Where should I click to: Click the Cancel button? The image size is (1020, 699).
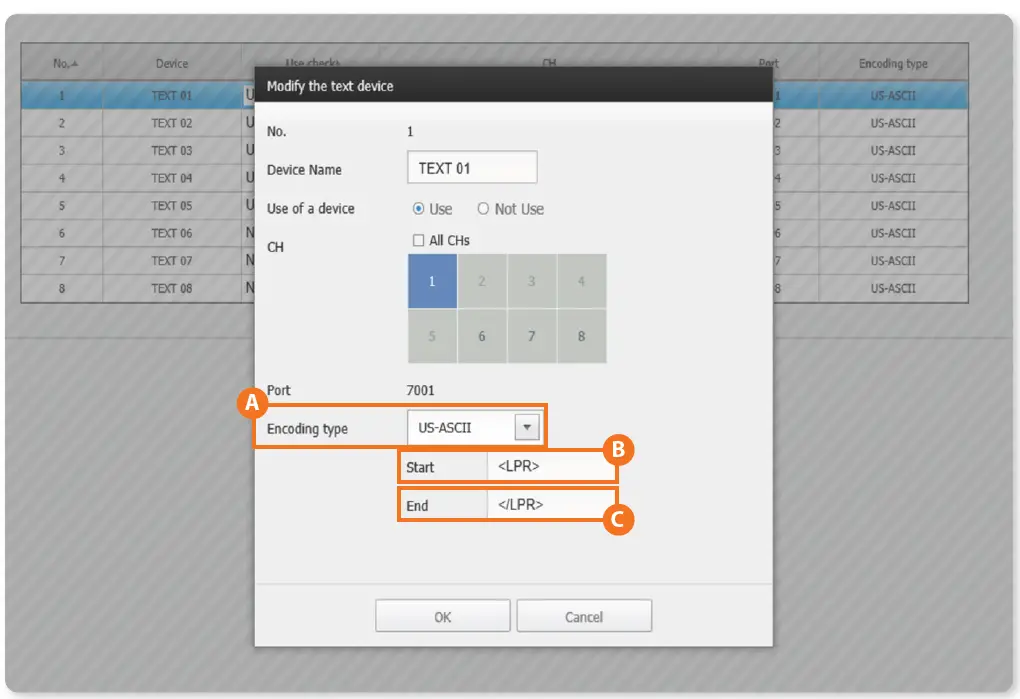[584, 616]
